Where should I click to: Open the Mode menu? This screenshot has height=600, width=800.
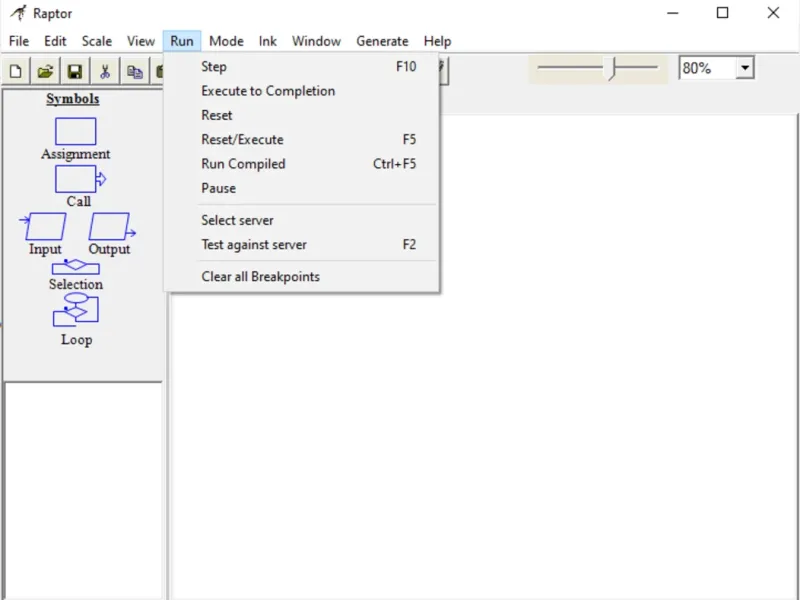coord(226,41)
